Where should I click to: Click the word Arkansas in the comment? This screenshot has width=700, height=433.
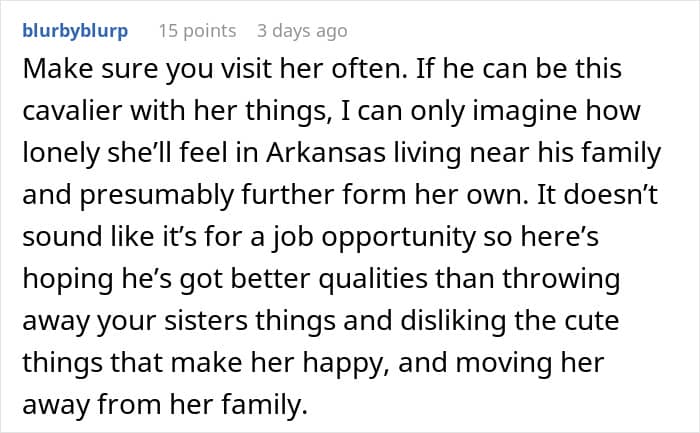pyautogui.click(x=326, y=153)
